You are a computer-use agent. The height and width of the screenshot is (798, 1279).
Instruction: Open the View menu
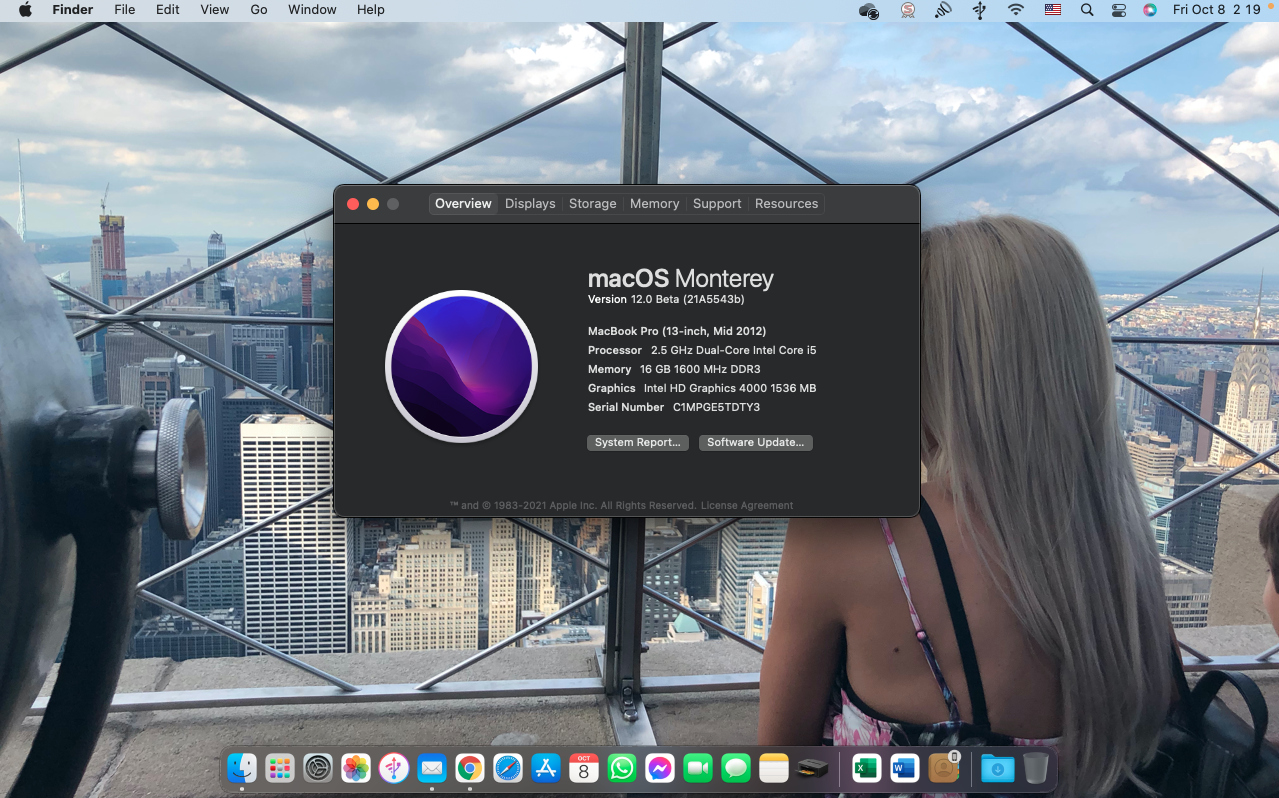(x=215, y=10)
